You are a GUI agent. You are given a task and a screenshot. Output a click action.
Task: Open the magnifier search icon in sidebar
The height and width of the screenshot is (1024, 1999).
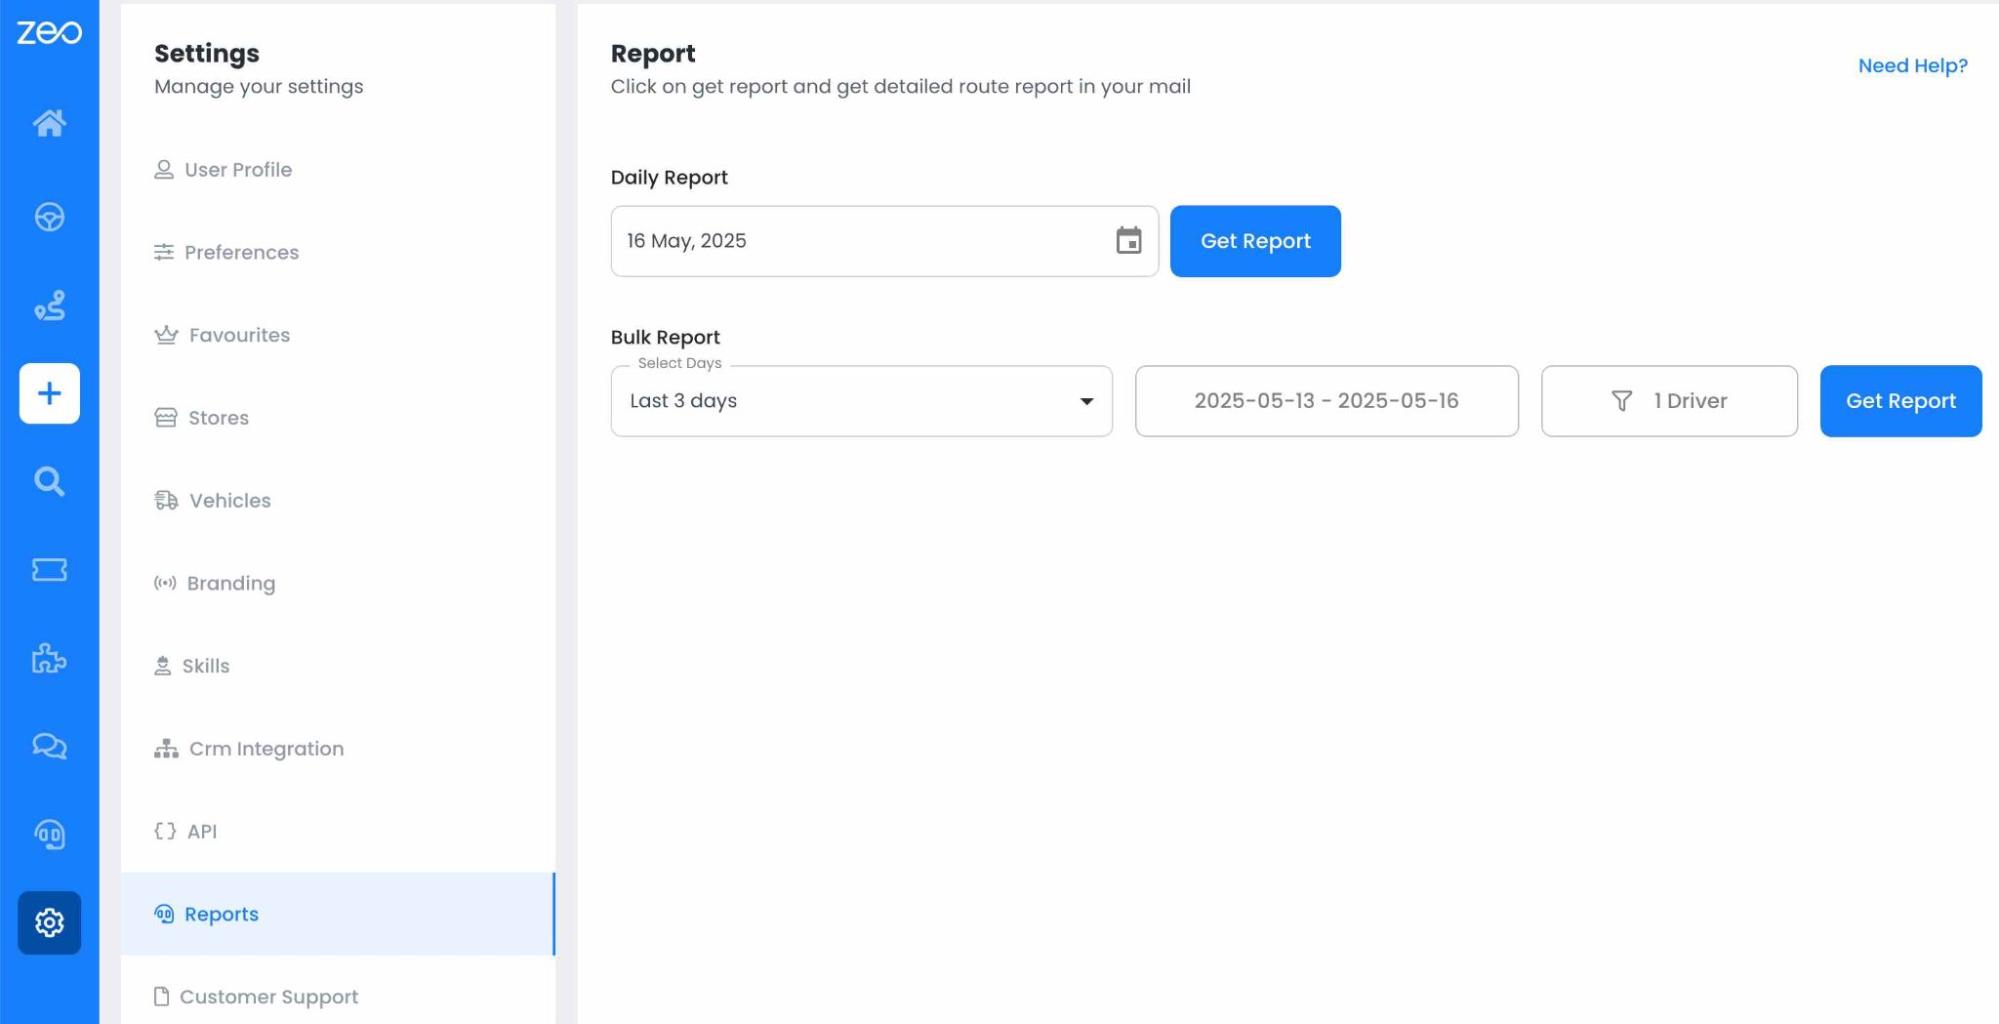[49, 482]
